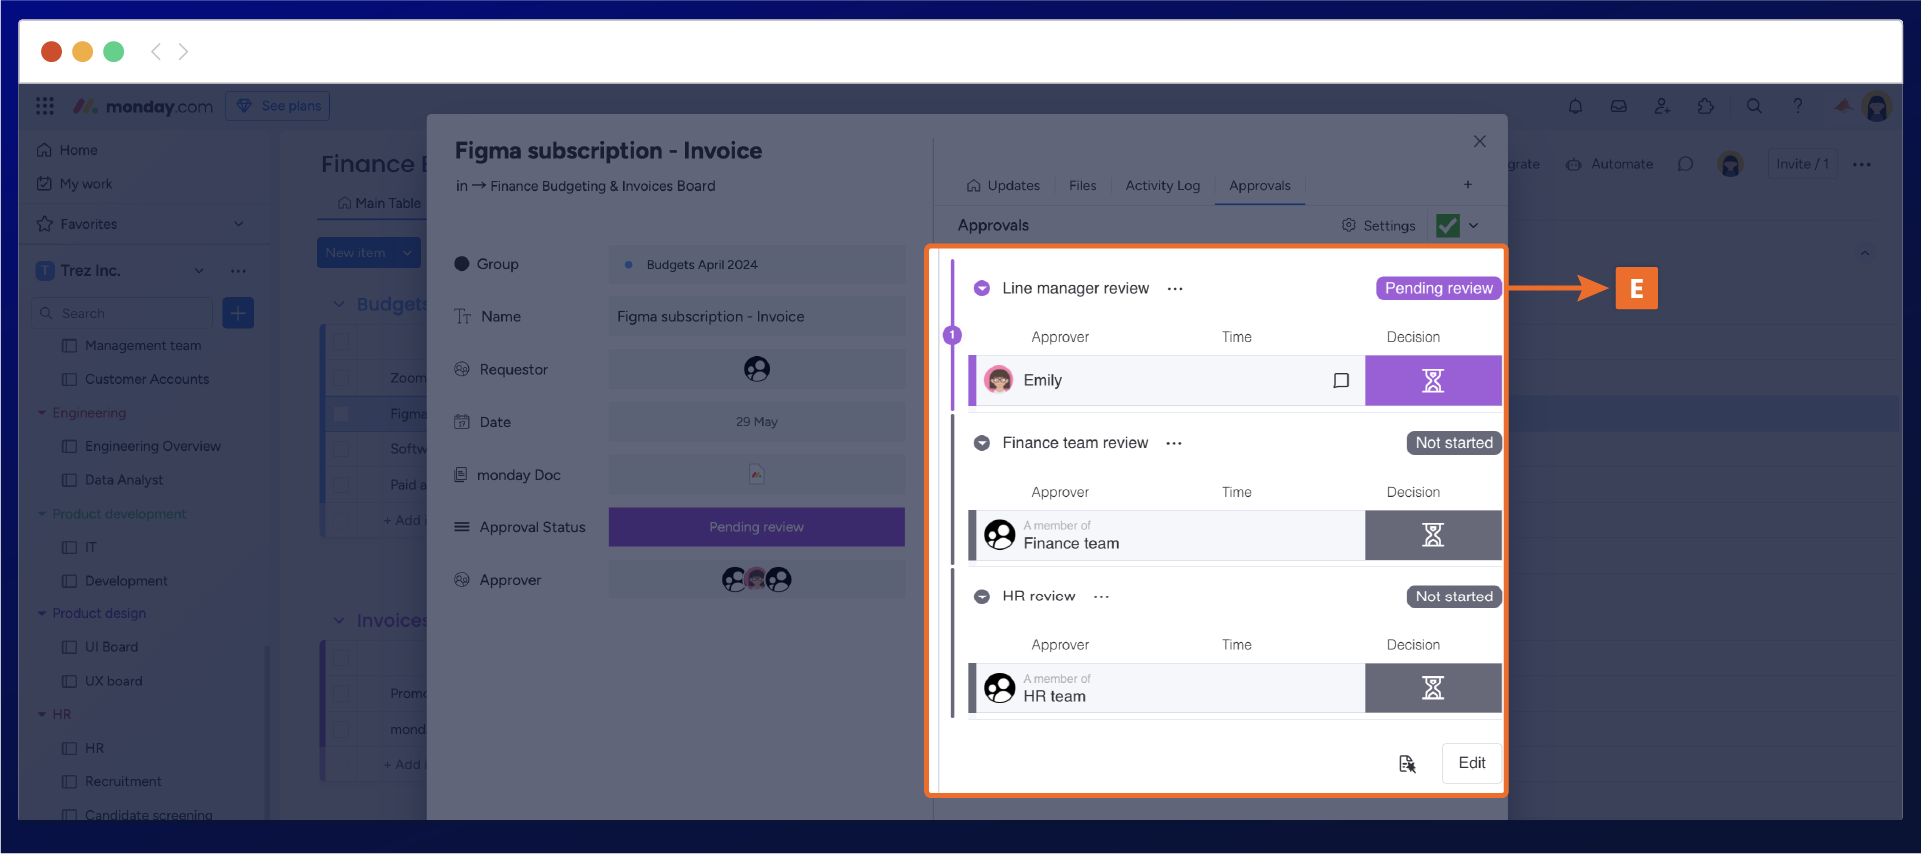1921x854 pixels.
Task: Open the inbox tray icon
Action: (x=1618, y=106)
